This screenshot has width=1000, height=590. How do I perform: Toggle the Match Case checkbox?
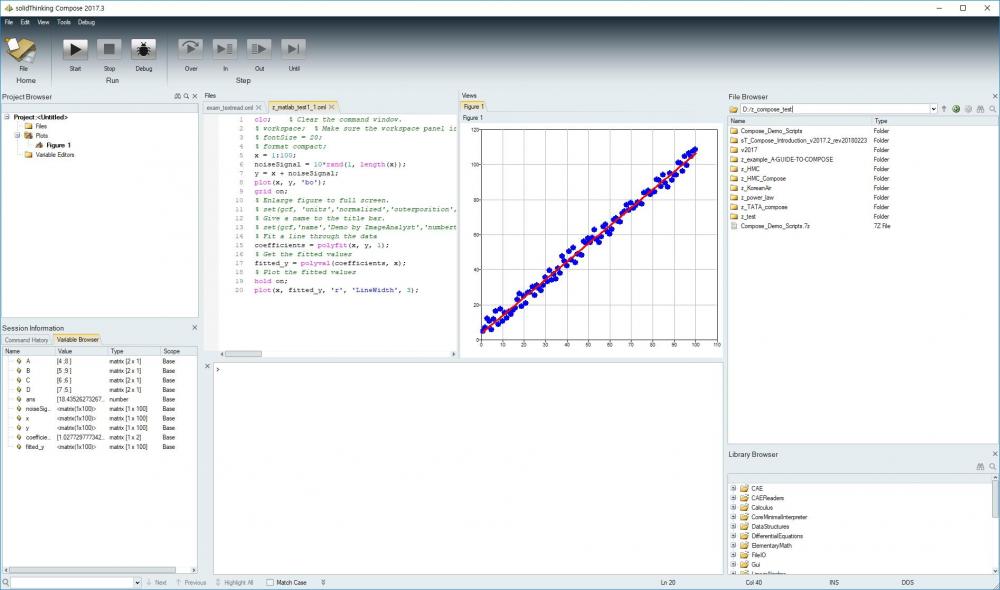click(x=270, y=582)
